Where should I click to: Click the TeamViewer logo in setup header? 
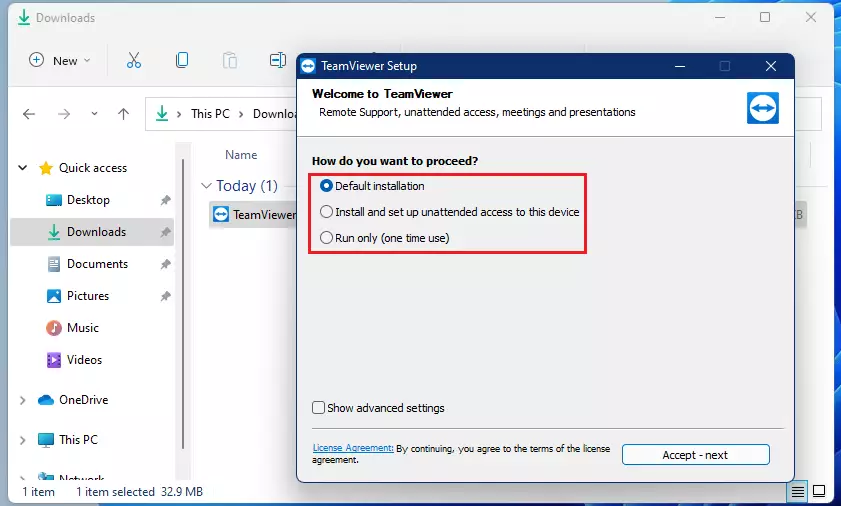coord(763,108)
